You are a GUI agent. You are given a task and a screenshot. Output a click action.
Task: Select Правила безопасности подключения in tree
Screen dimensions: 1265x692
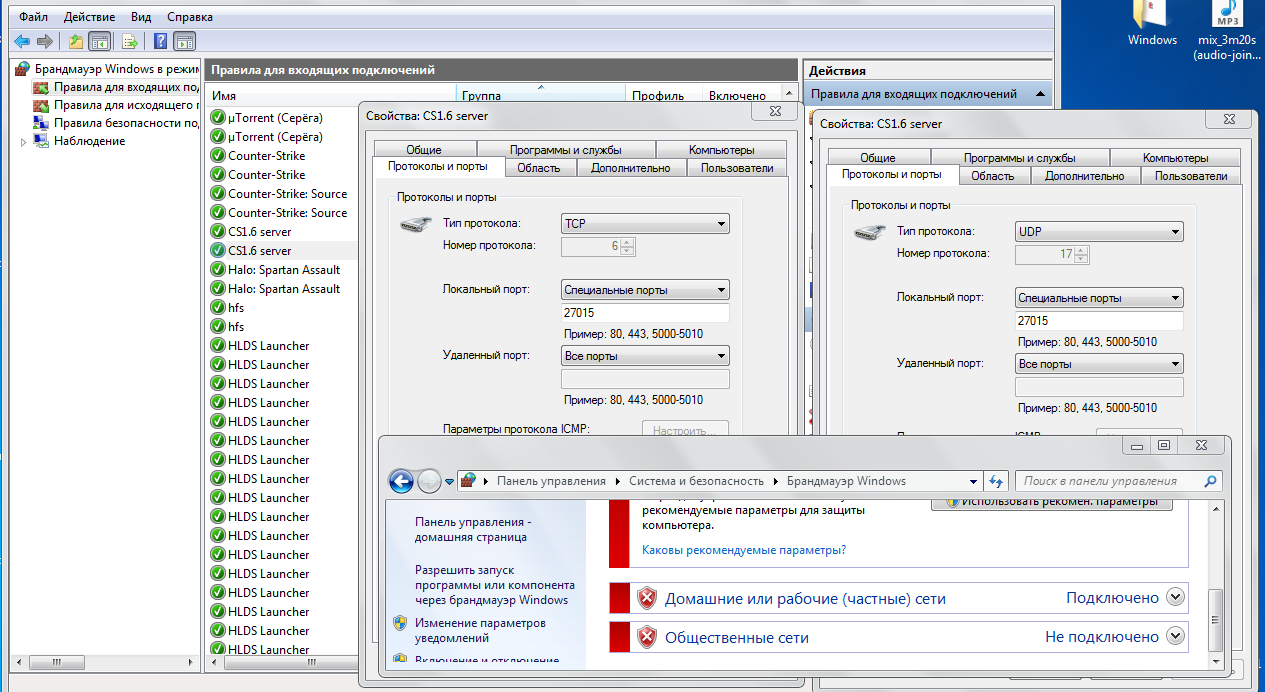[x=116, y=123]
